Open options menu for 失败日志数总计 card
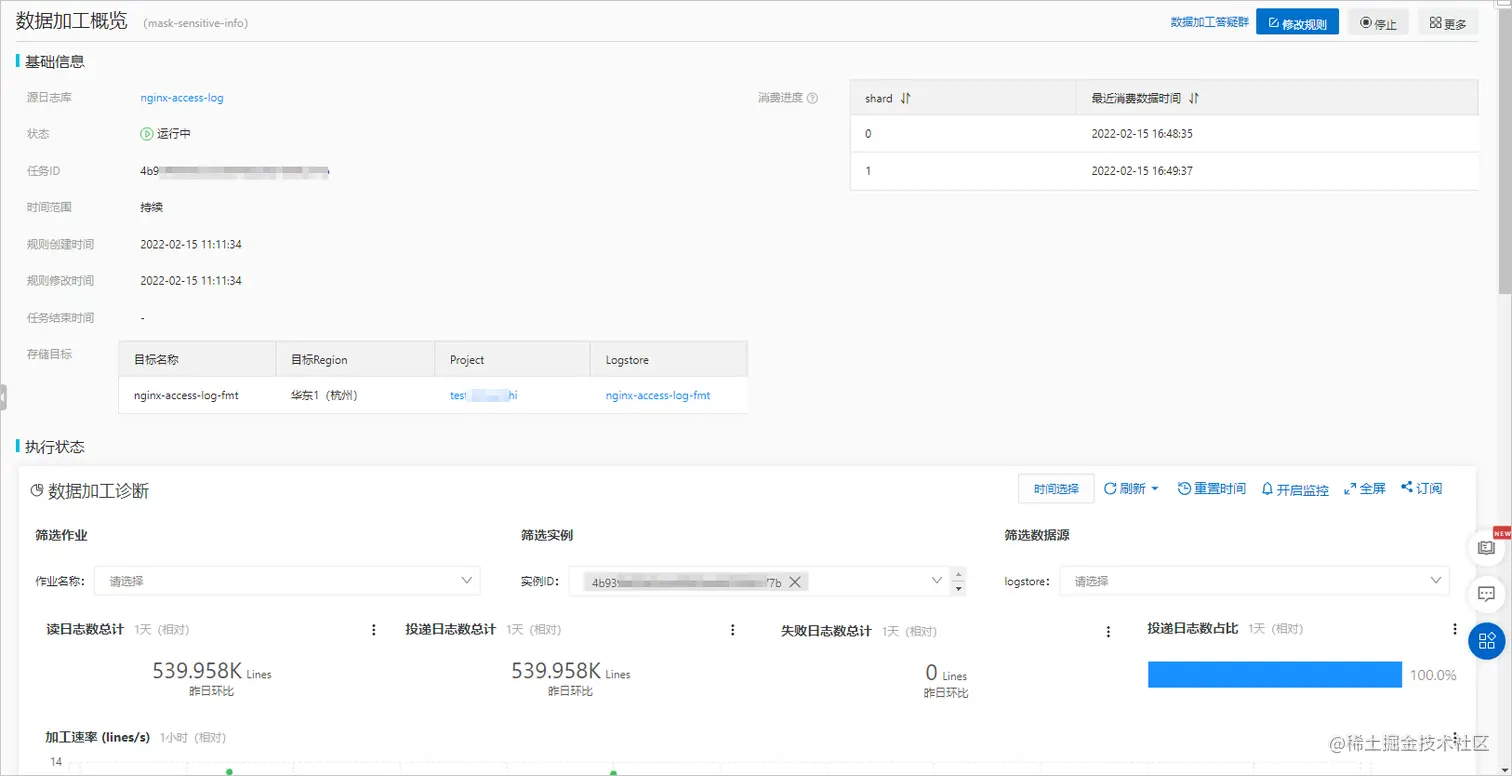The height and width of the screenshot is (776, 1512). click(x=1108, y=631)
